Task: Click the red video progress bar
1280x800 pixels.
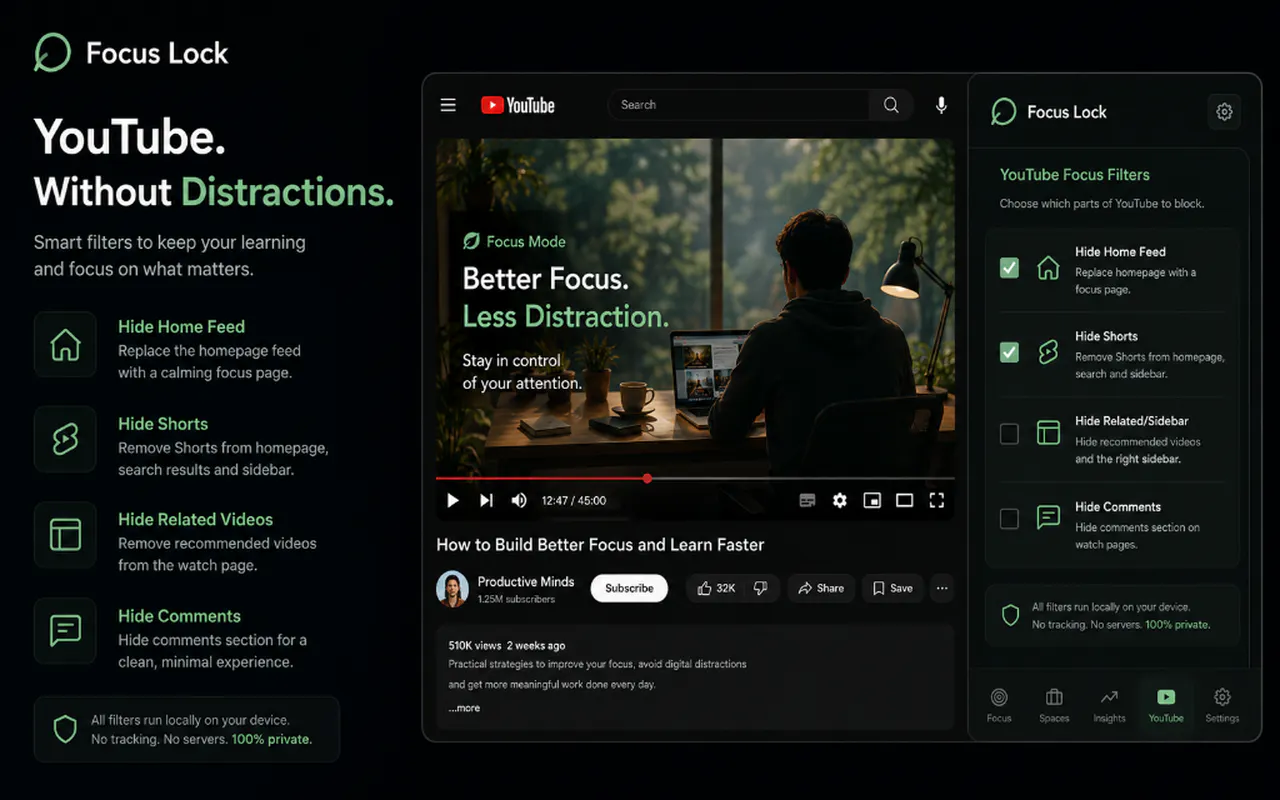Action: pos(541,478)
